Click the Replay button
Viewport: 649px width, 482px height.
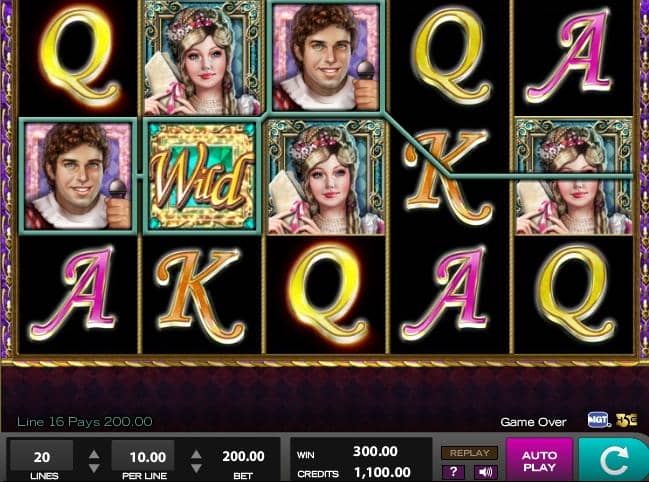coord(469,453)
